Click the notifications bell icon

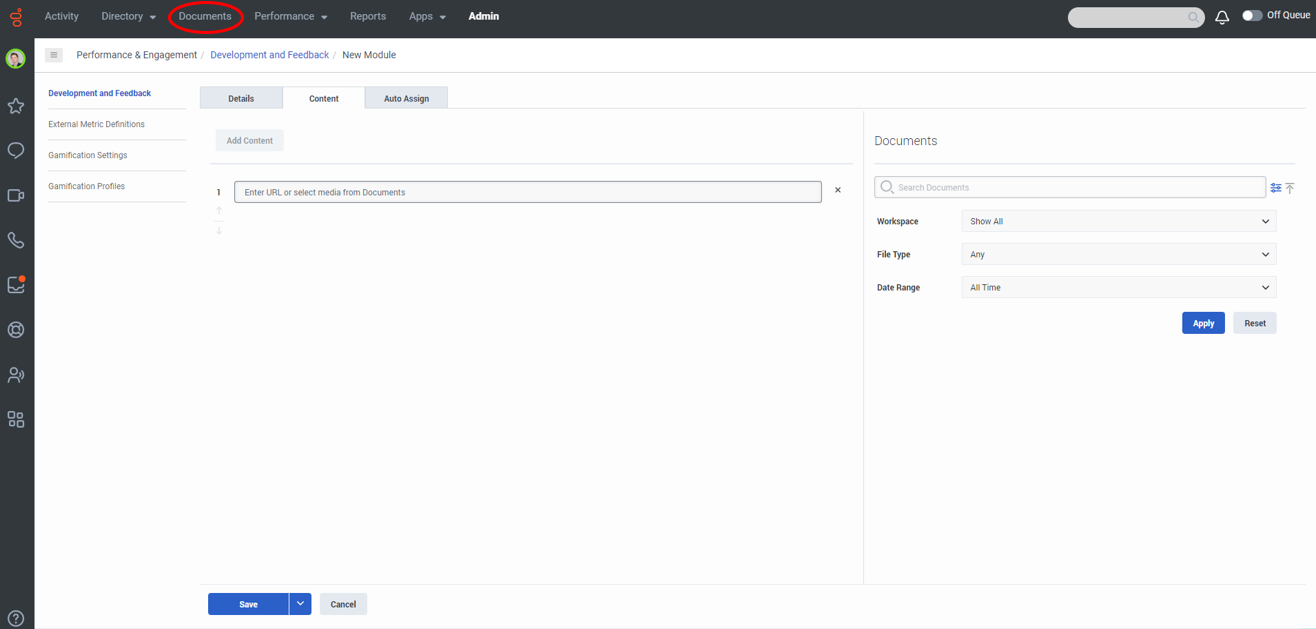click(1222, 17)
